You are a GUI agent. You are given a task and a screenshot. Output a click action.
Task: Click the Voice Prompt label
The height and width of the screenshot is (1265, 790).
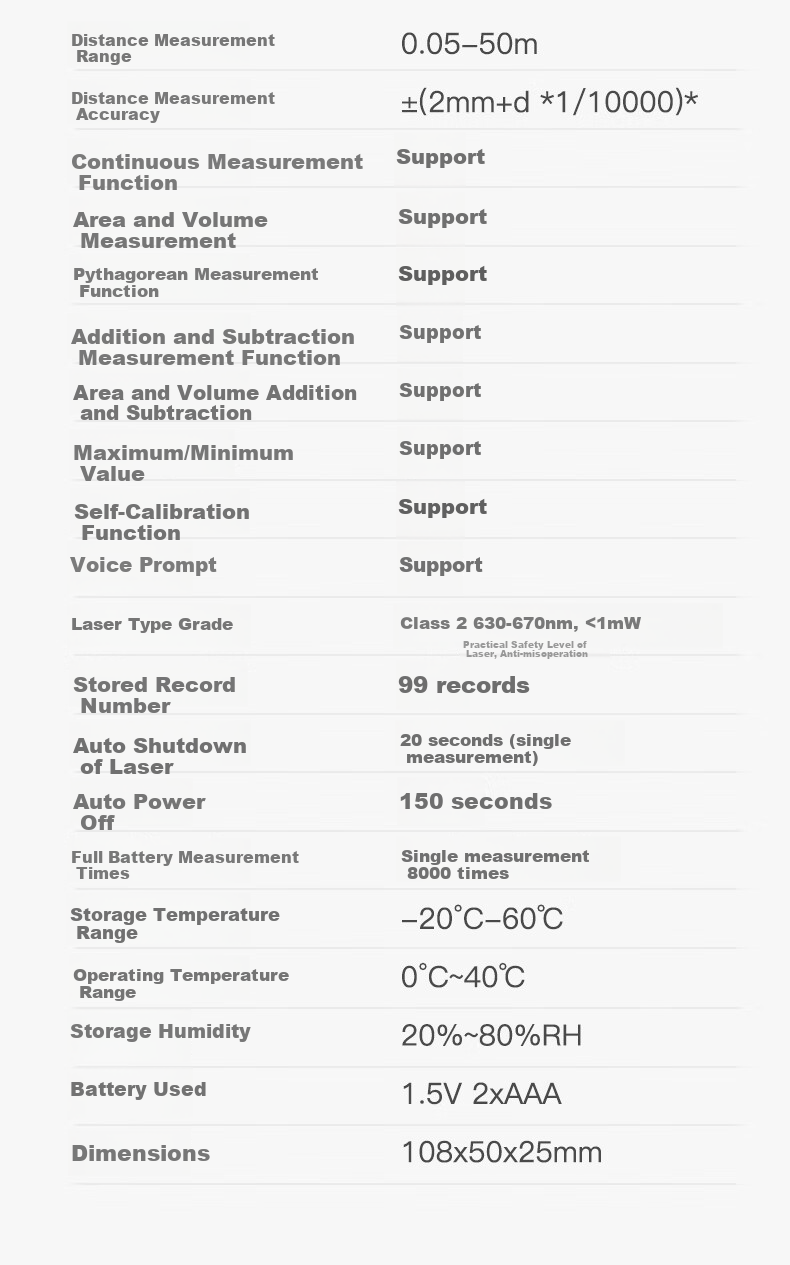click(x=143, y=565)
